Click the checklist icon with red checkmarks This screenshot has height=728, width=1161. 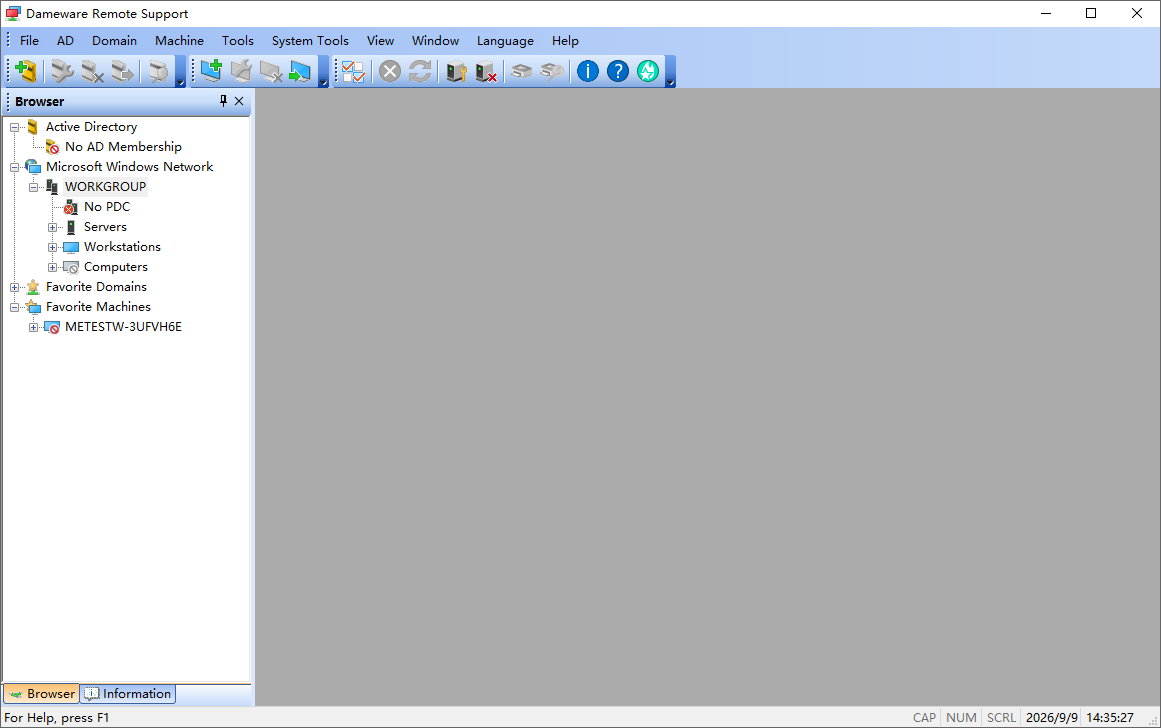(354, 71)
